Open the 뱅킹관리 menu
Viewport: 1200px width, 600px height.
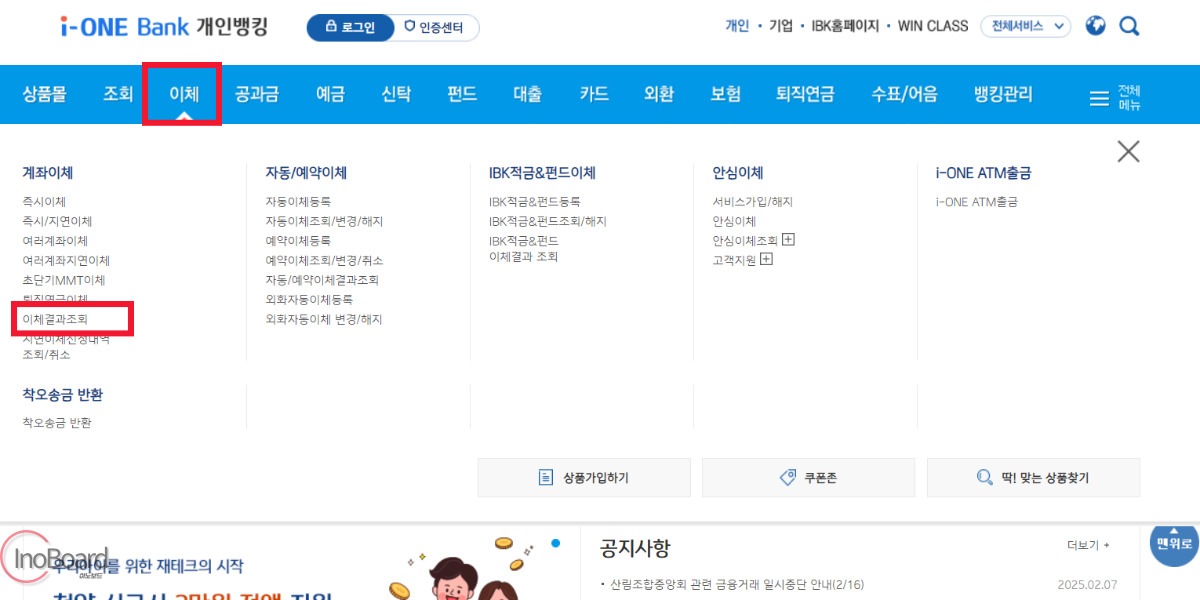(1003, 95)
